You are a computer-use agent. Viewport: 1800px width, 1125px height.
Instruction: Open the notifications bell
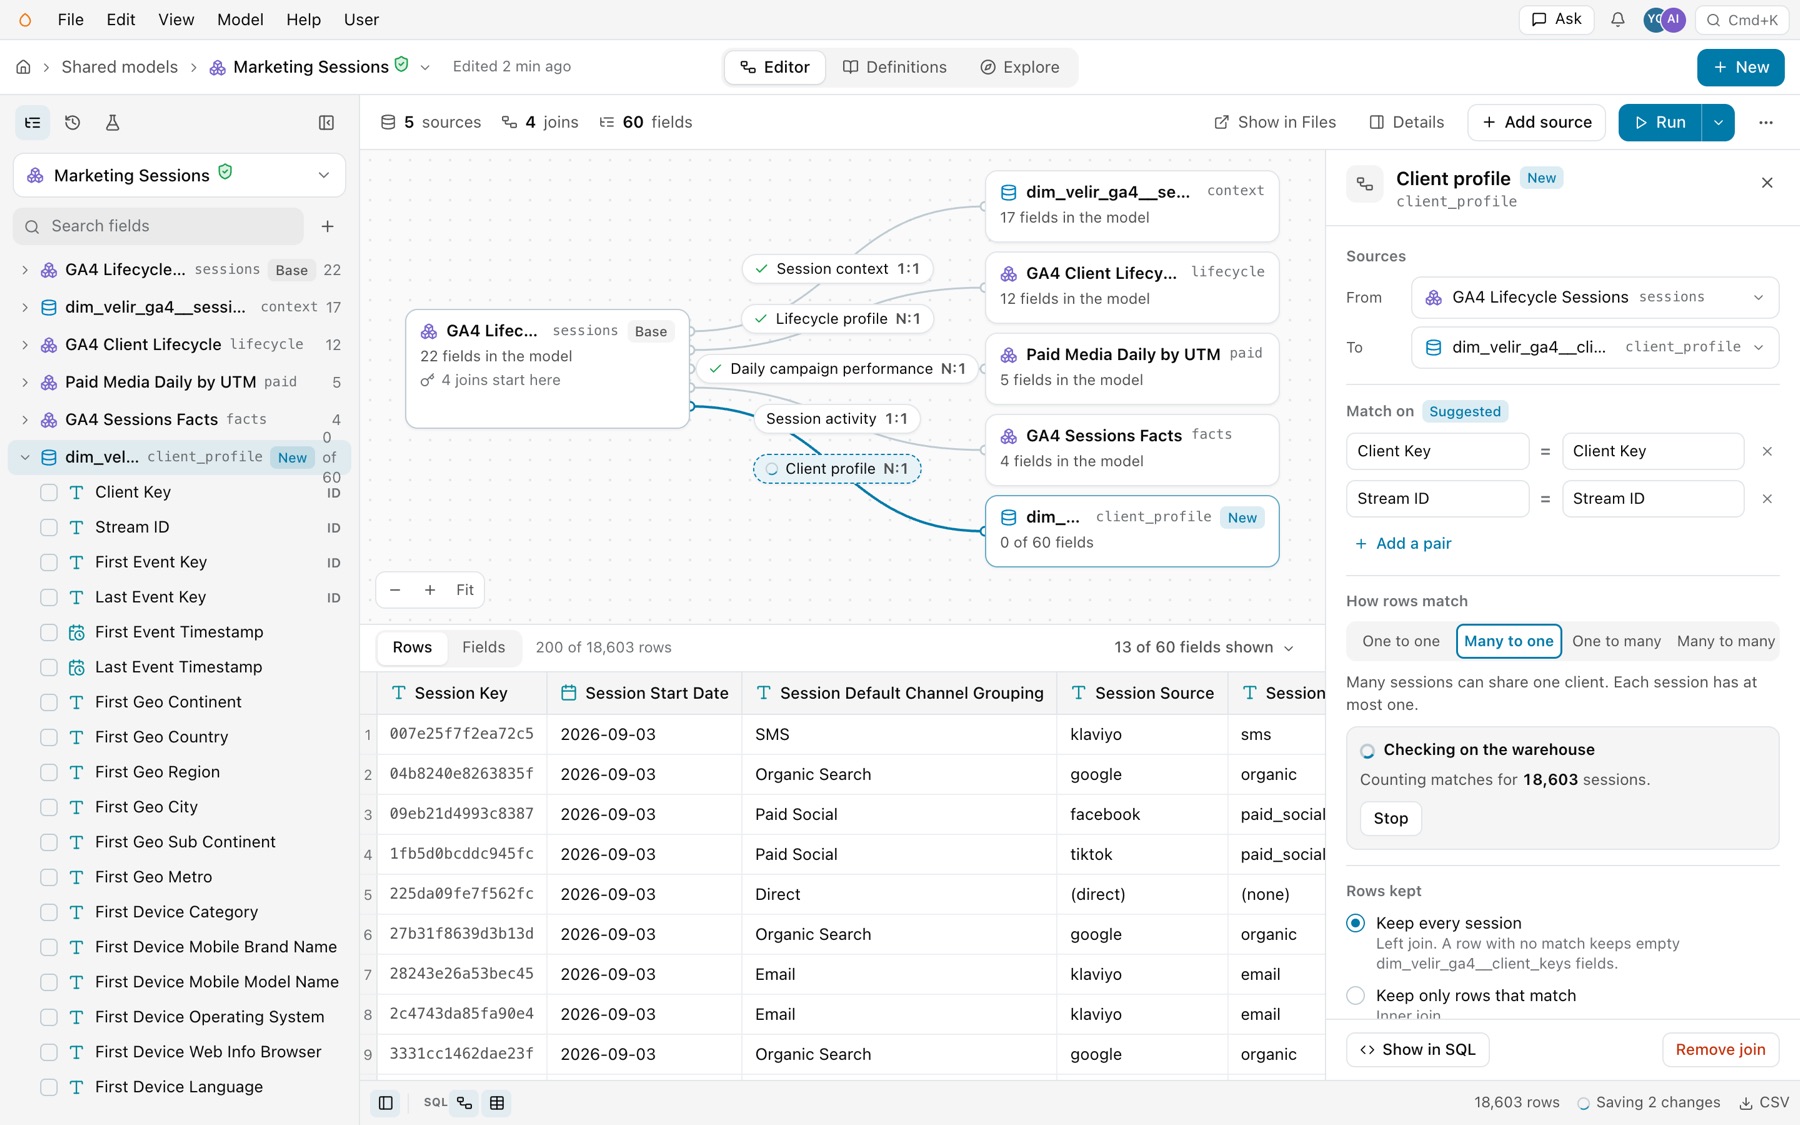1617,20
